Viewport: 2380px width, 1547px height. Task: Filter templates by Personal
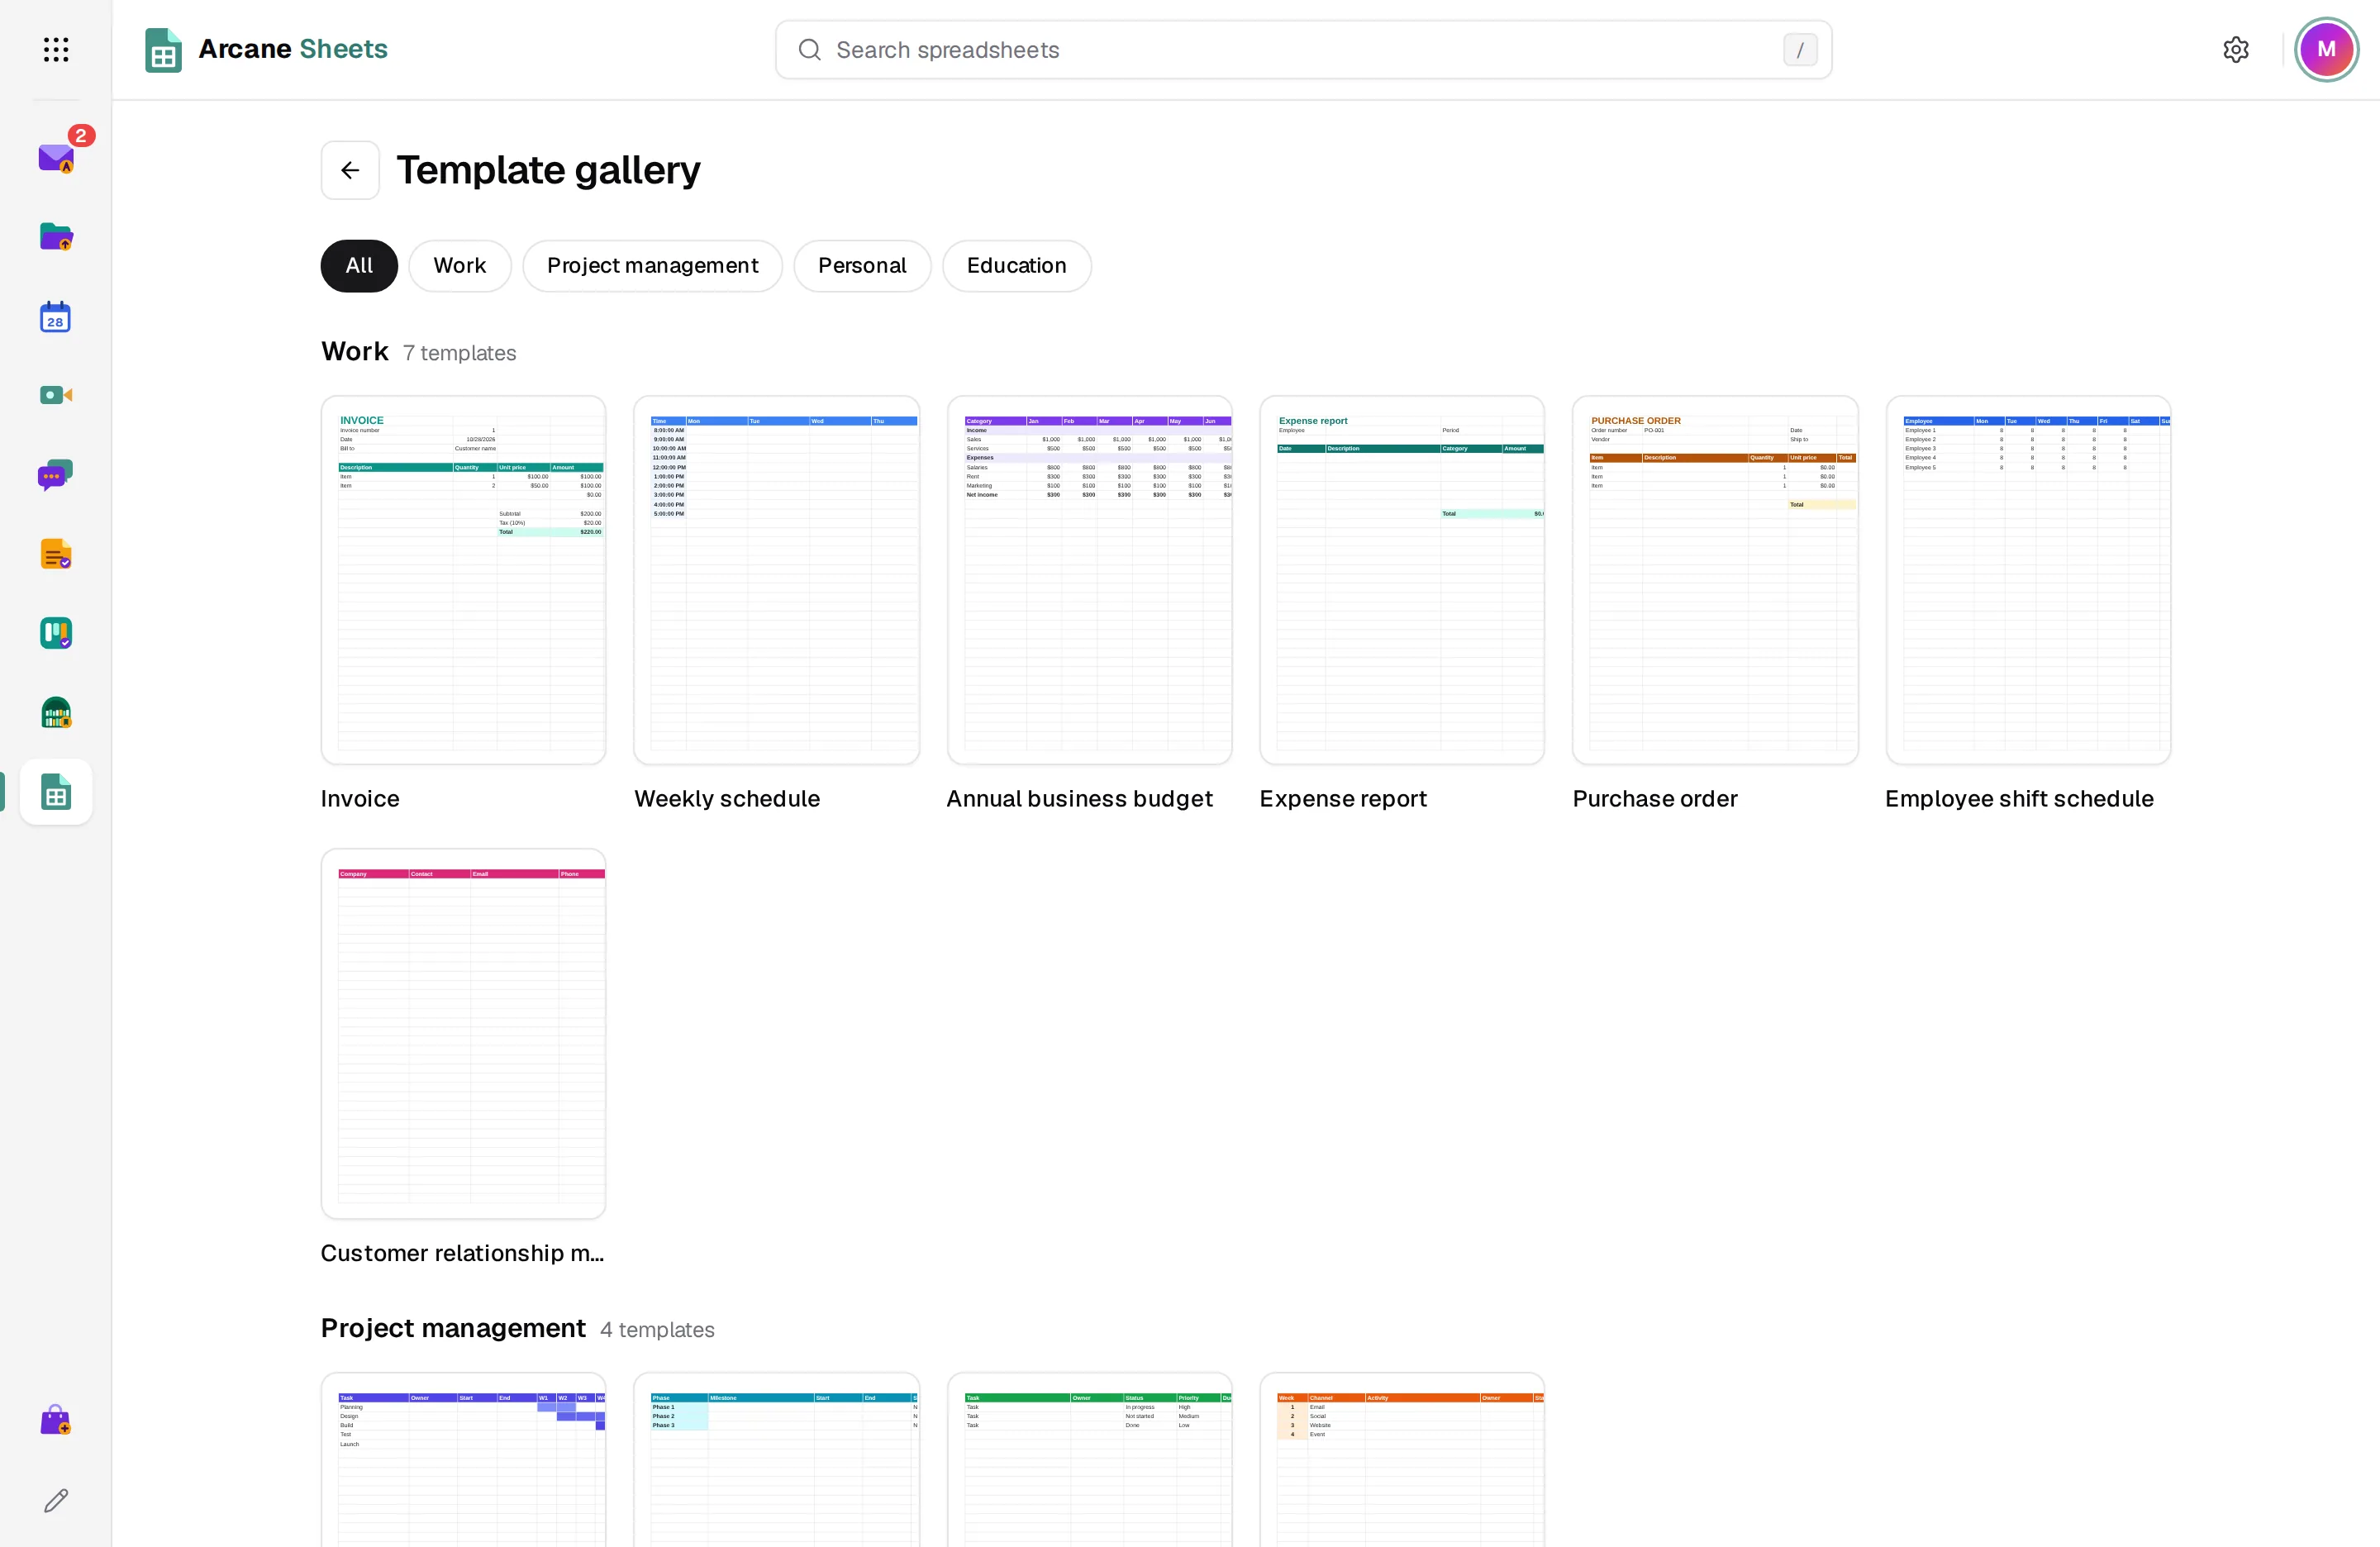tap(862, 265)
